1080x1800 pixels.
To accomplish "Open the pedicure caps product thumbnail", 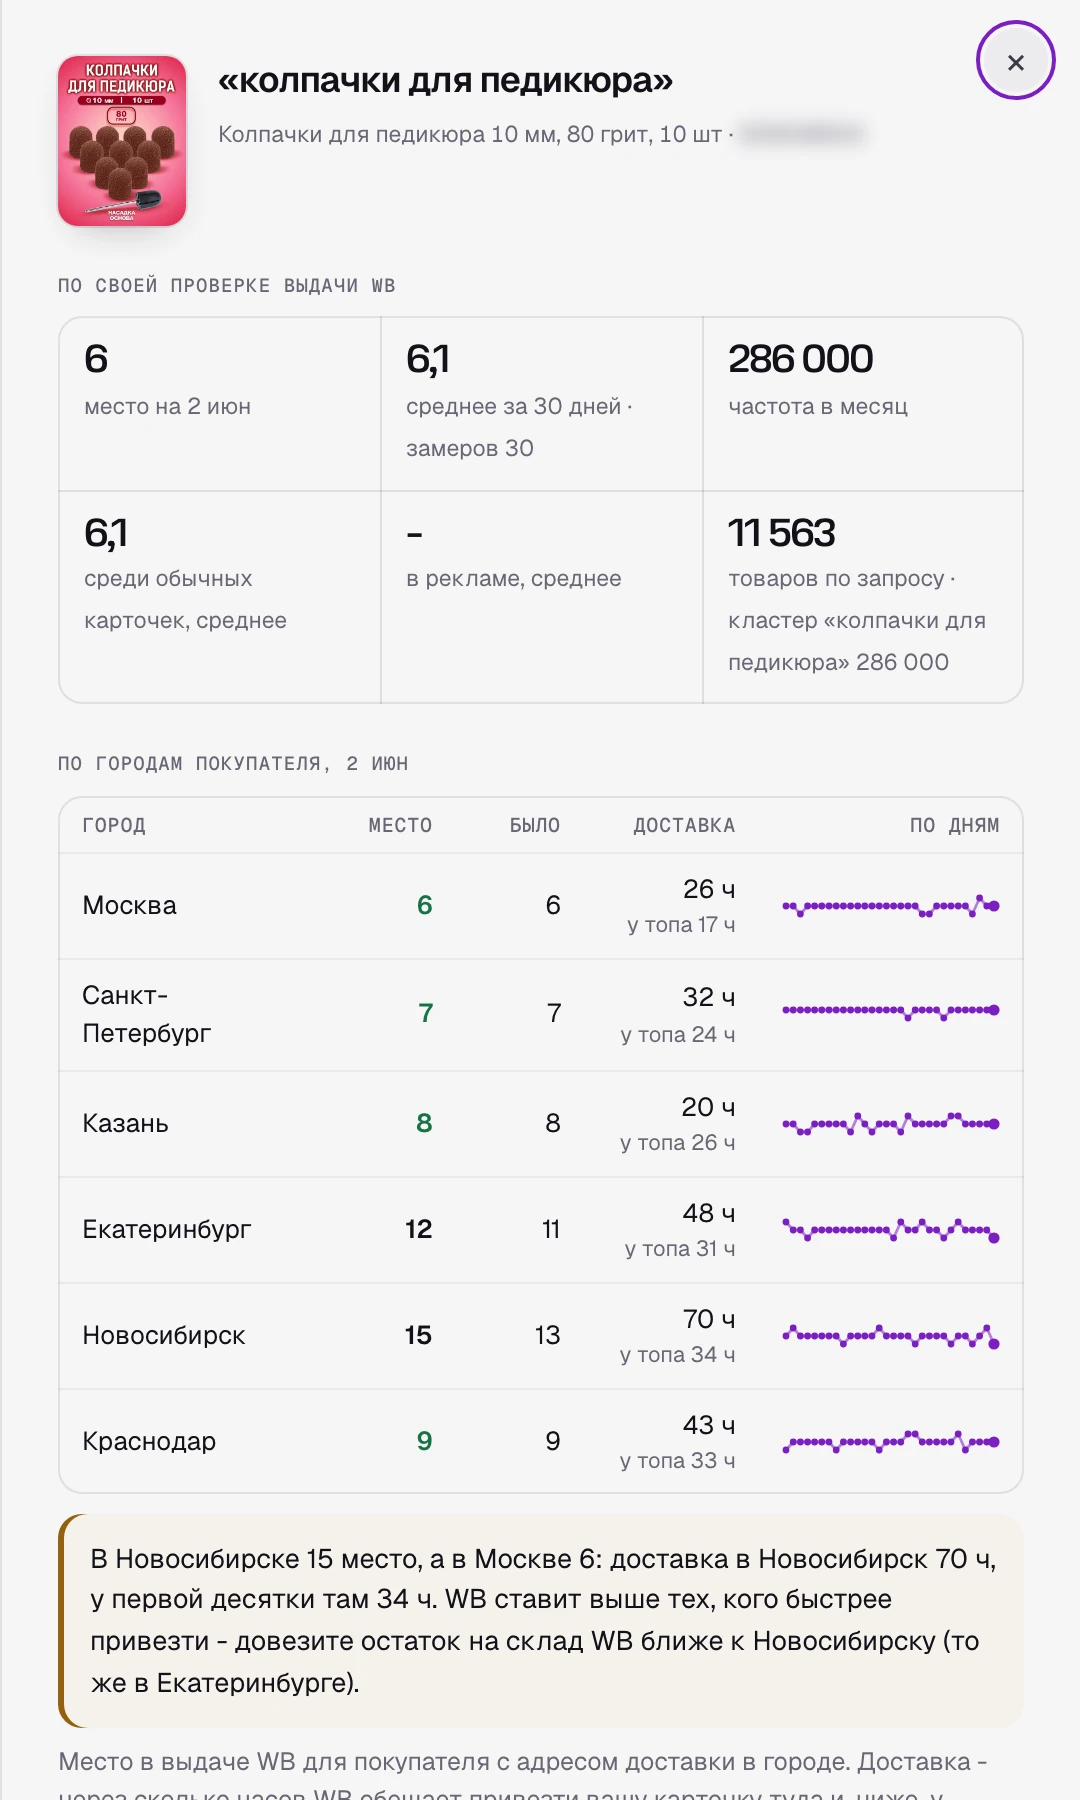I will coord(122,141).
